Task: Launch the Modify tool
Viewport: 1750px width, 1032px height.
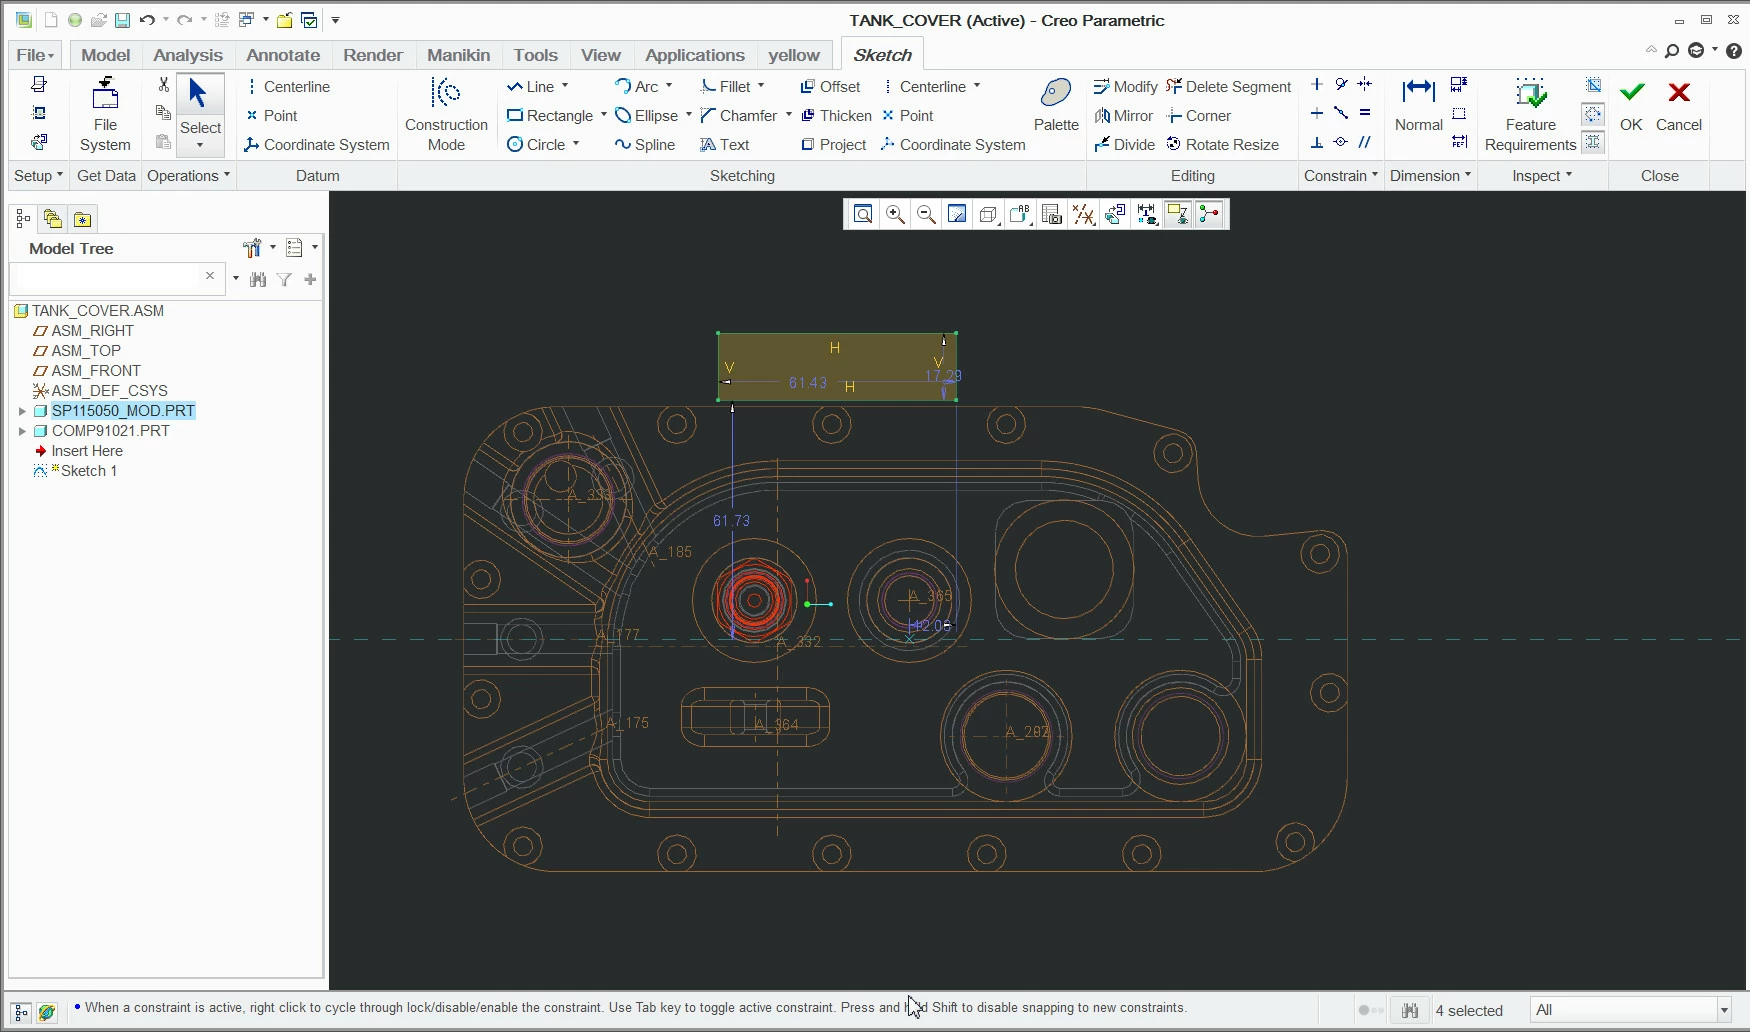Action: pyautogui.click(x=1125, y=87)
